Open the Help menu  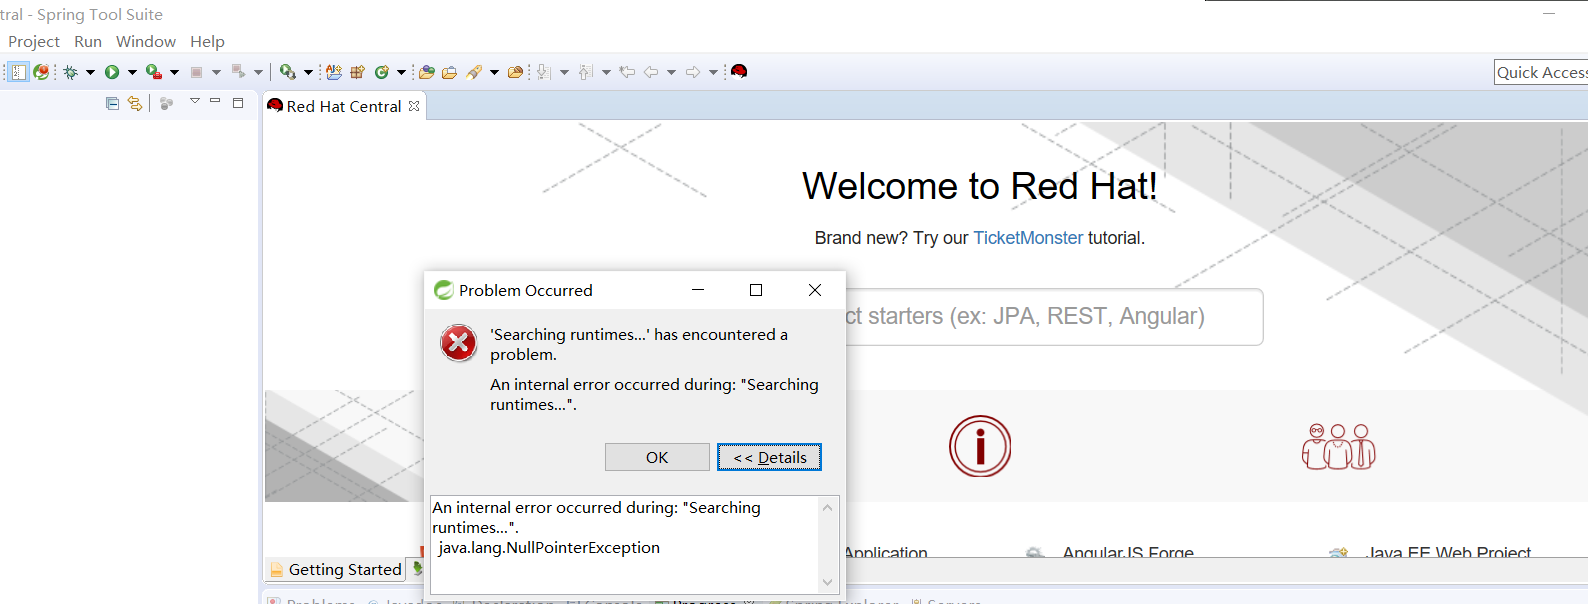pos(207,41)
